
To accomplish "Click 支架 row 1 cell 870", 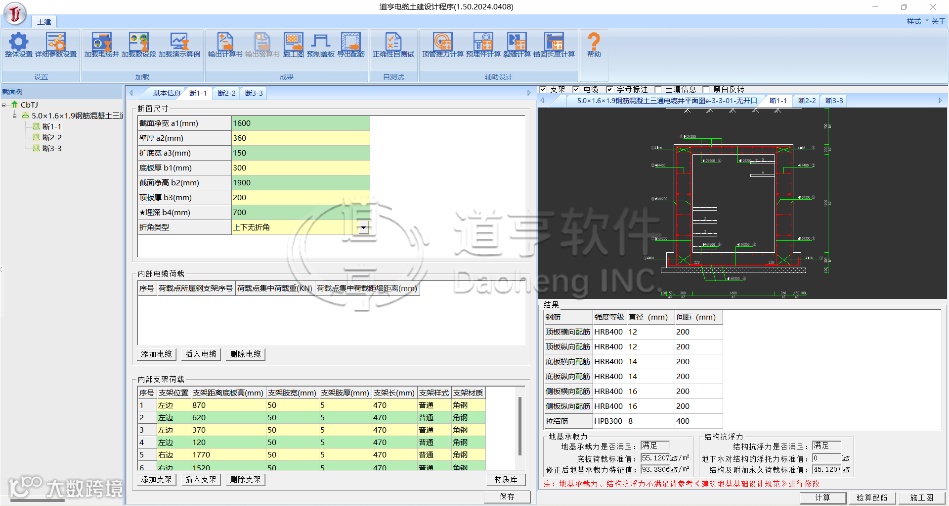I will pyautogui.click(x=228, y=405).
